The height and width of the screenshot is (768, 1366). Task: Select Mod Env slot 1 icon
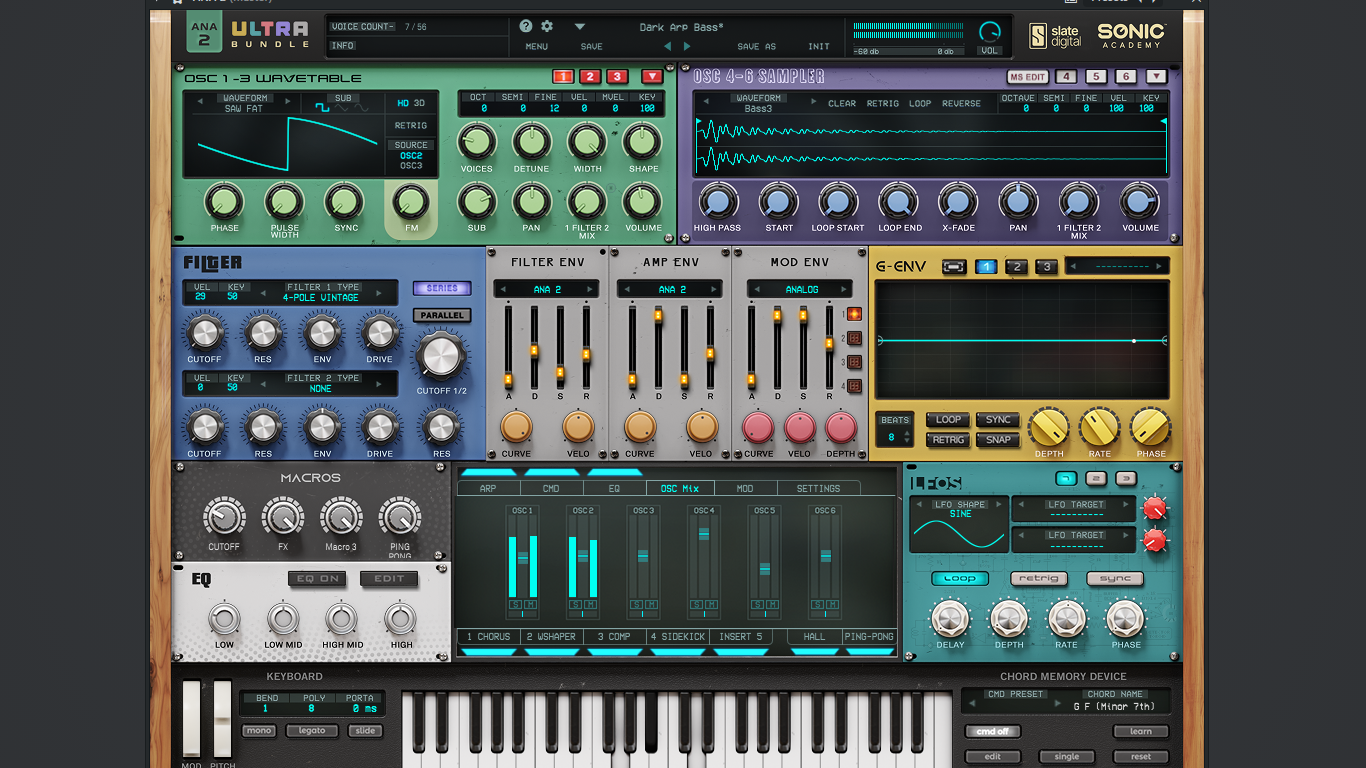point(854,314)
